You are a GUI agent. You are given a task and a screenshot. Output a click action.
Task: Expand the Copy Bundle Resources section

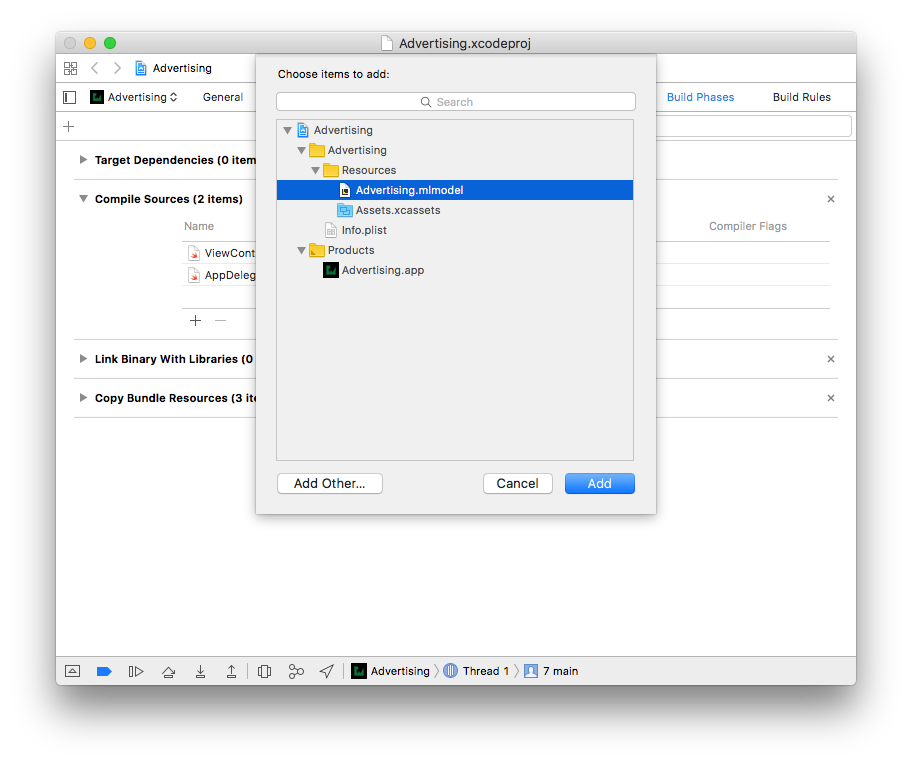click(x=83, y=398)
